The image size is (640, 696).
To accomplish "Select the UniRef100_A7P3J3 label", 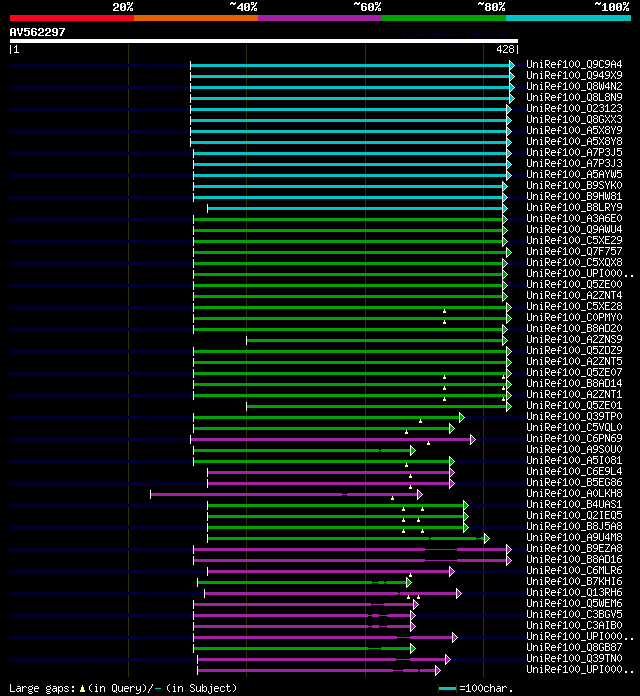I will (574, 163).
